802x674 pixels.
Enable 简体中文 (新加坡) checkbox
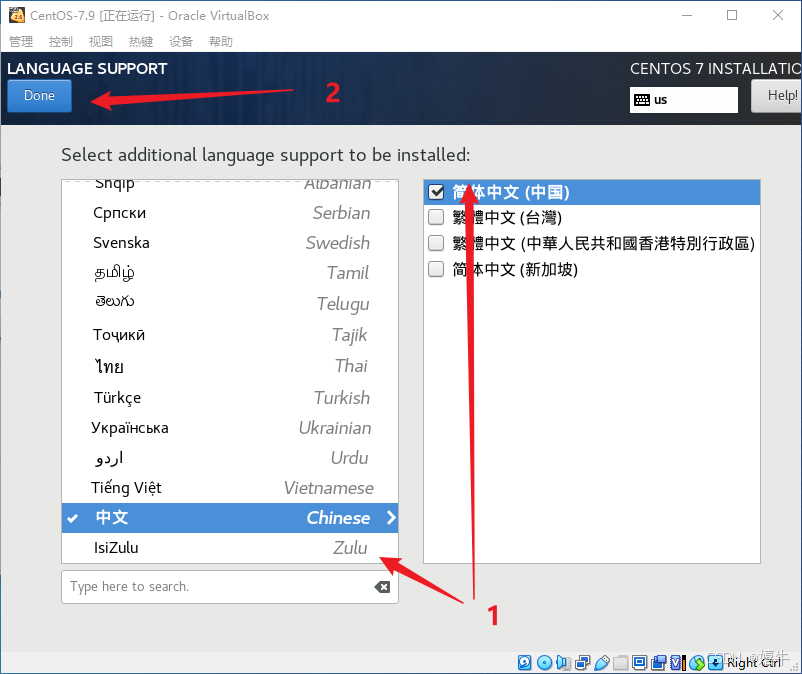pos(436,268)
